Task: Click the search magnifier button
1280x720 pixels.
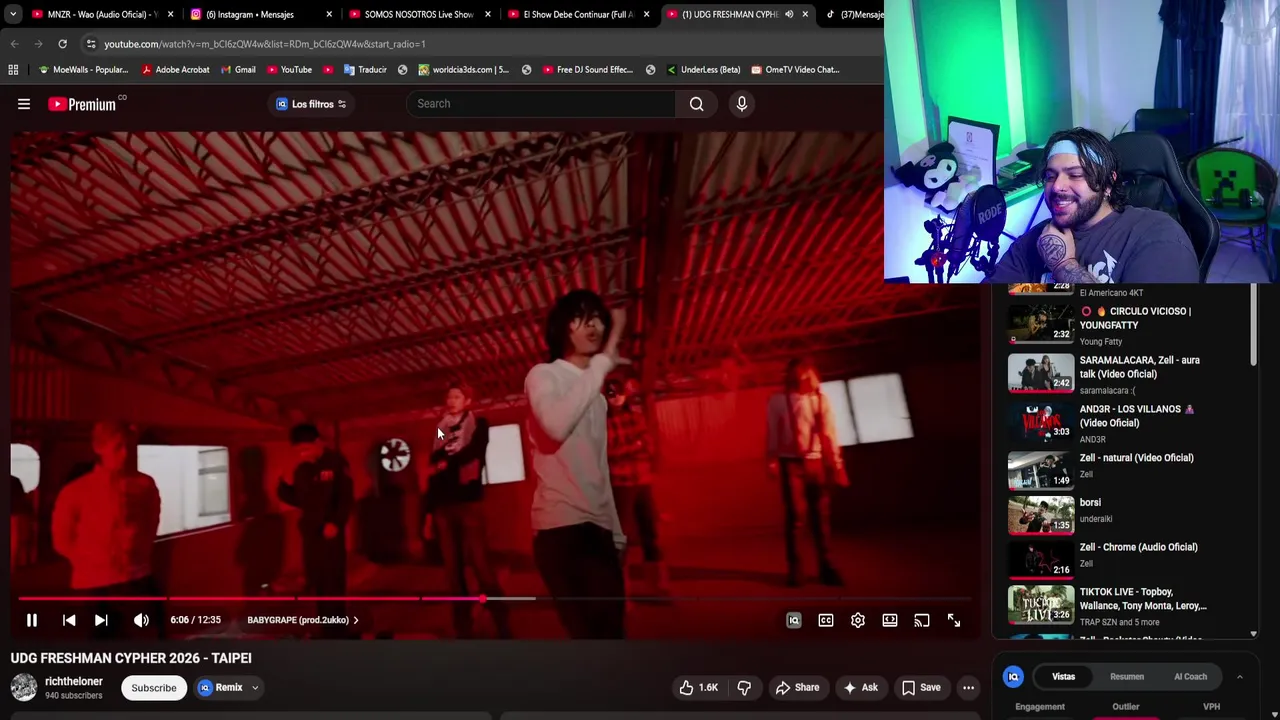Action: point(696,104)
